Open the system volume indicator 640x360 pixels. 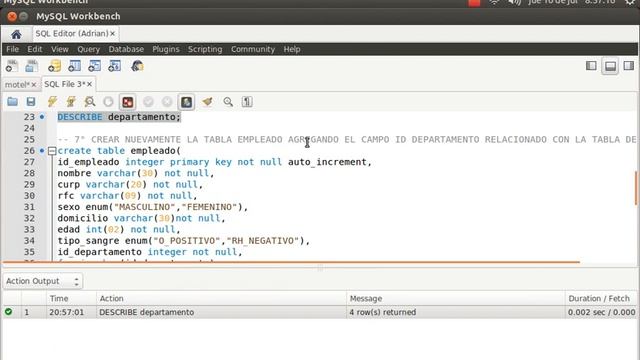click(x=514, y=2)
